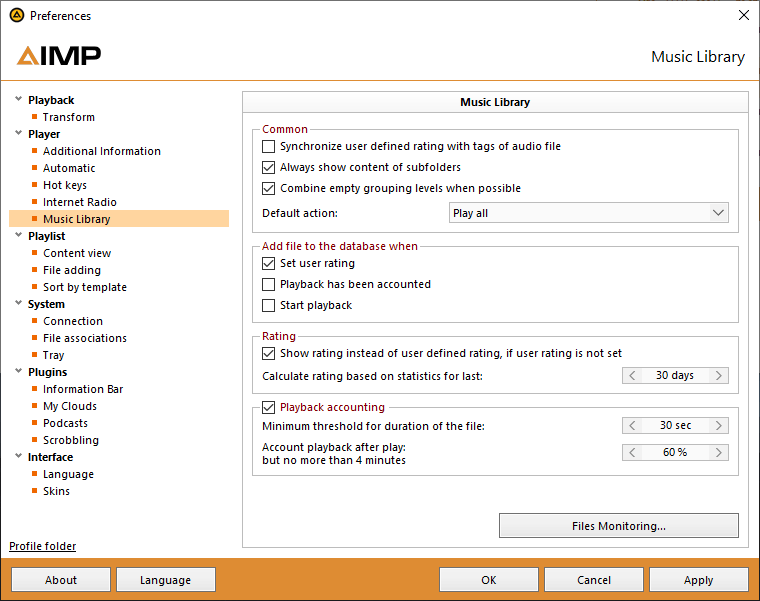Screen dimensions: 760x601
Task: Open the Default action dropdown
Action: (588, 213)
